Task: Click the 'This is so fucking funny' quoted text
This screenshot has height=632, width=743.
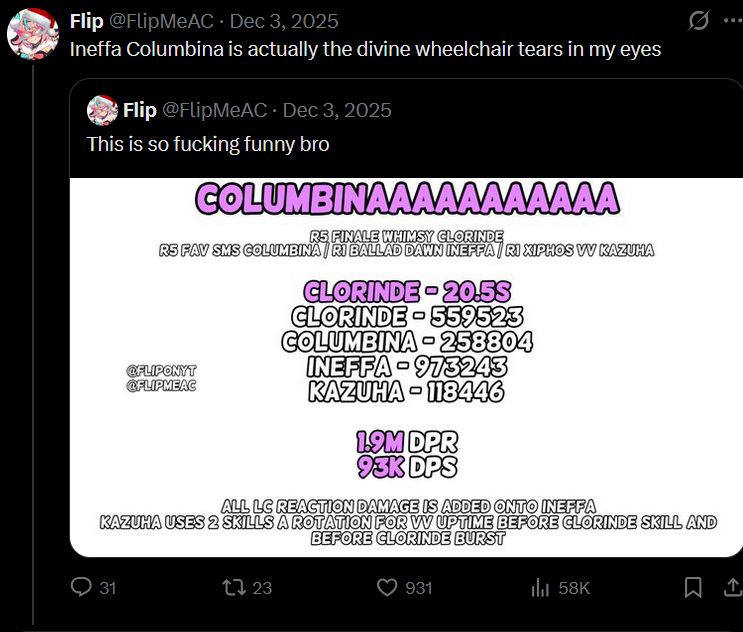Action: point(208,144)
